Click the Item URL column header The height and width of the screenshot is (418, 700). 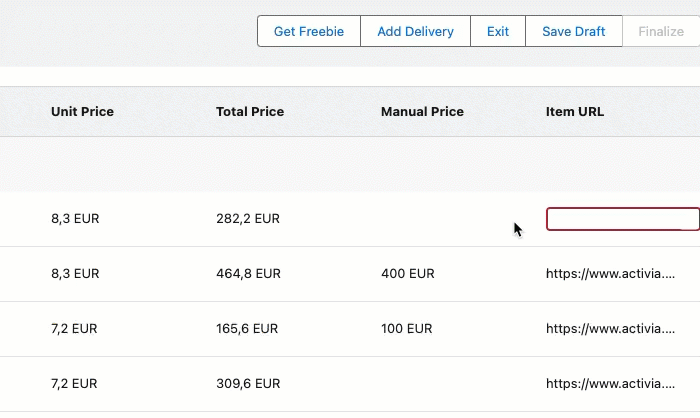click(x=575, y=112)
